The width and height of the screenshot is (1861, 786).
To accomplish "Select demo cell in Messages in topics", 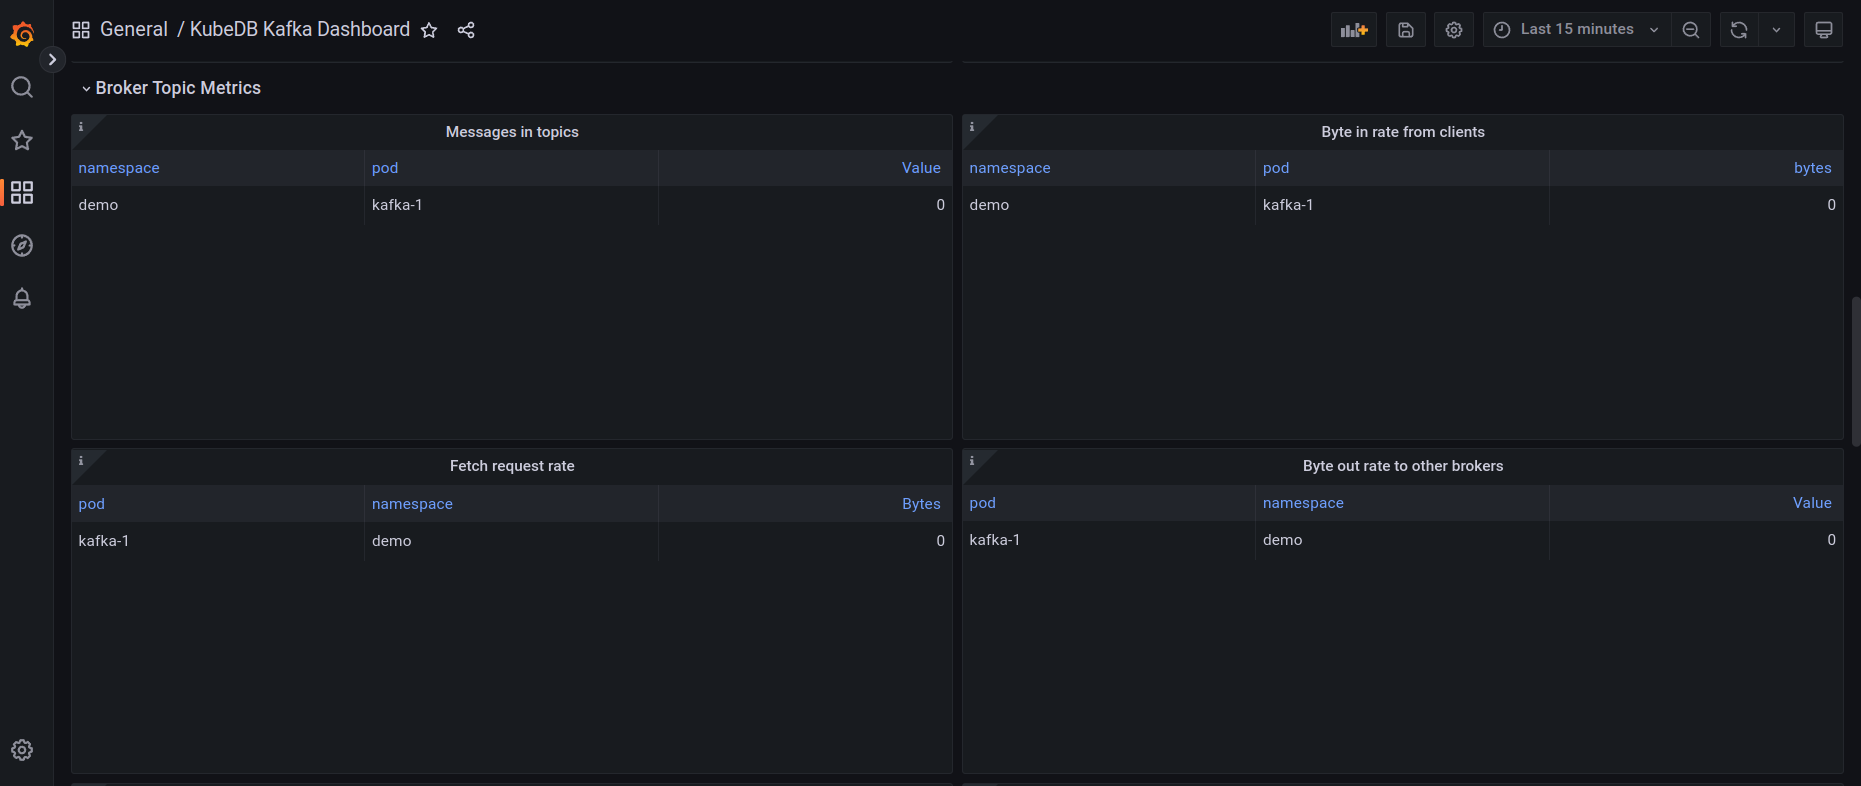I will [x=218, y=205].
